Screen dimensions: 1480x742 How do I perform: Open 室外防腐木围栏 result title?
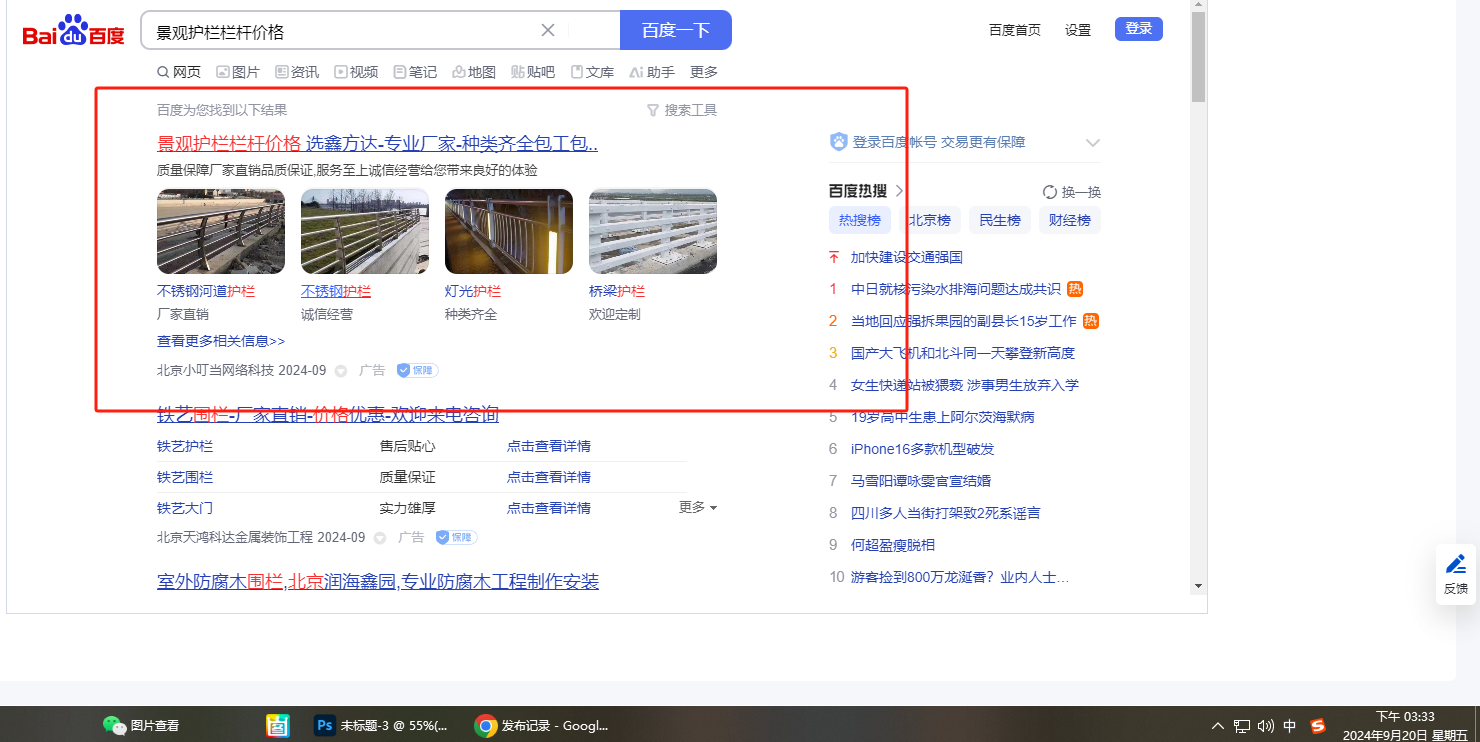(x=378, y=581)
